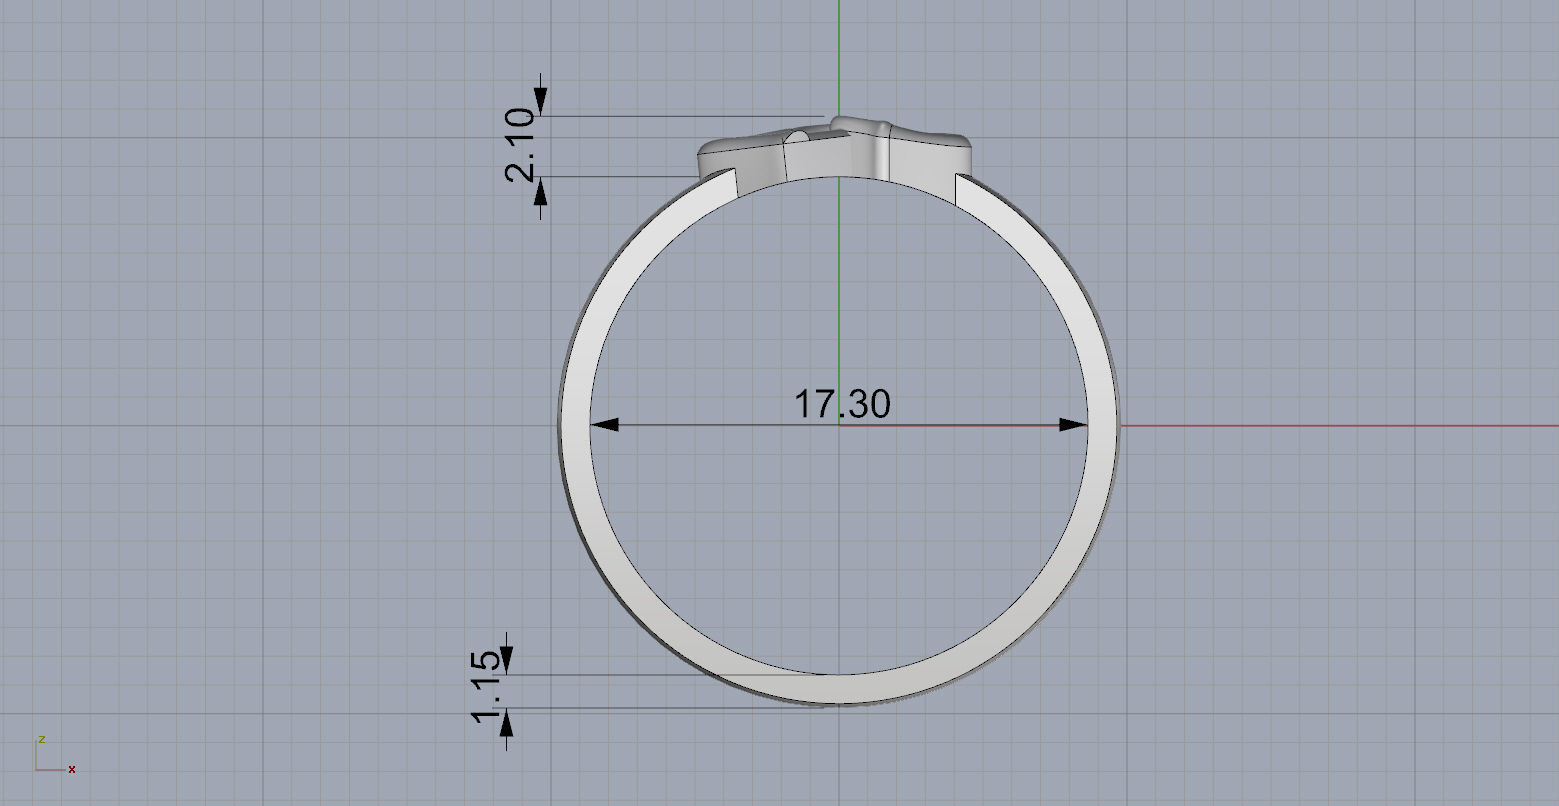The width and height of the screenshot is (1559, 806).
Task: Select the 1.15 band thickness dimension label
Action: (x=487, y=686)
